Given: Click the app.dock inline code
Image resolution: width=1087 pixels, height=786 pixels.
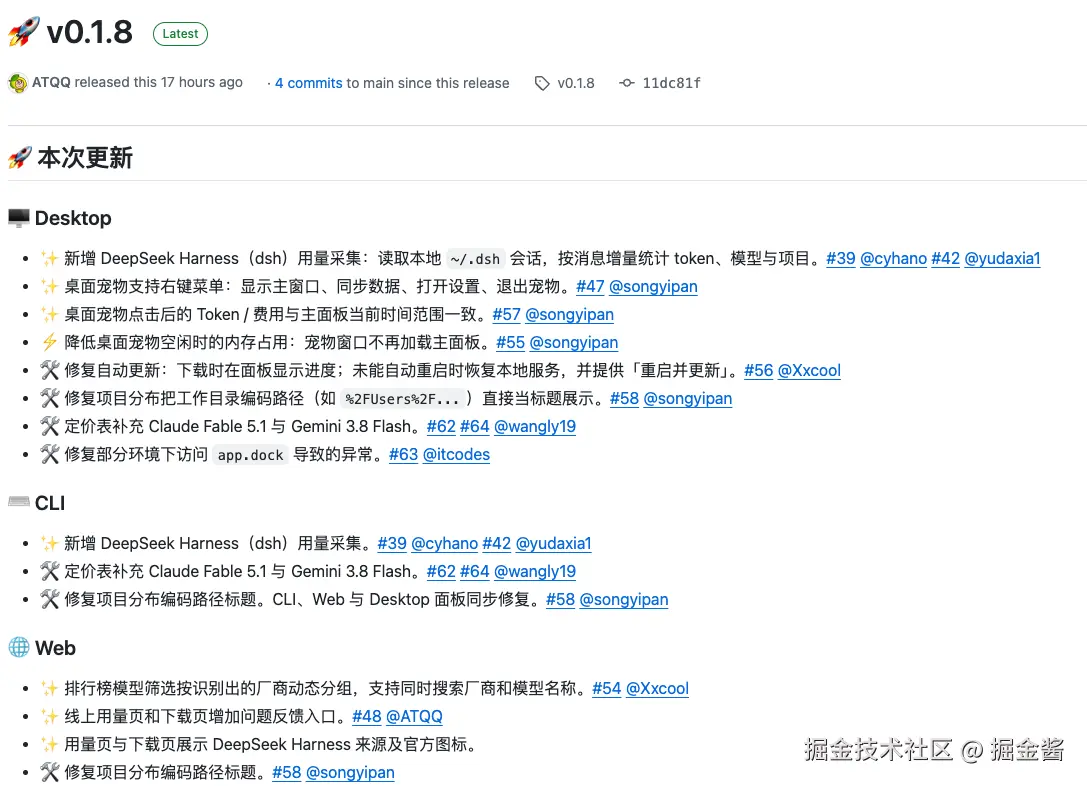Looking at the screenshot, I should (x=250, y=455).
